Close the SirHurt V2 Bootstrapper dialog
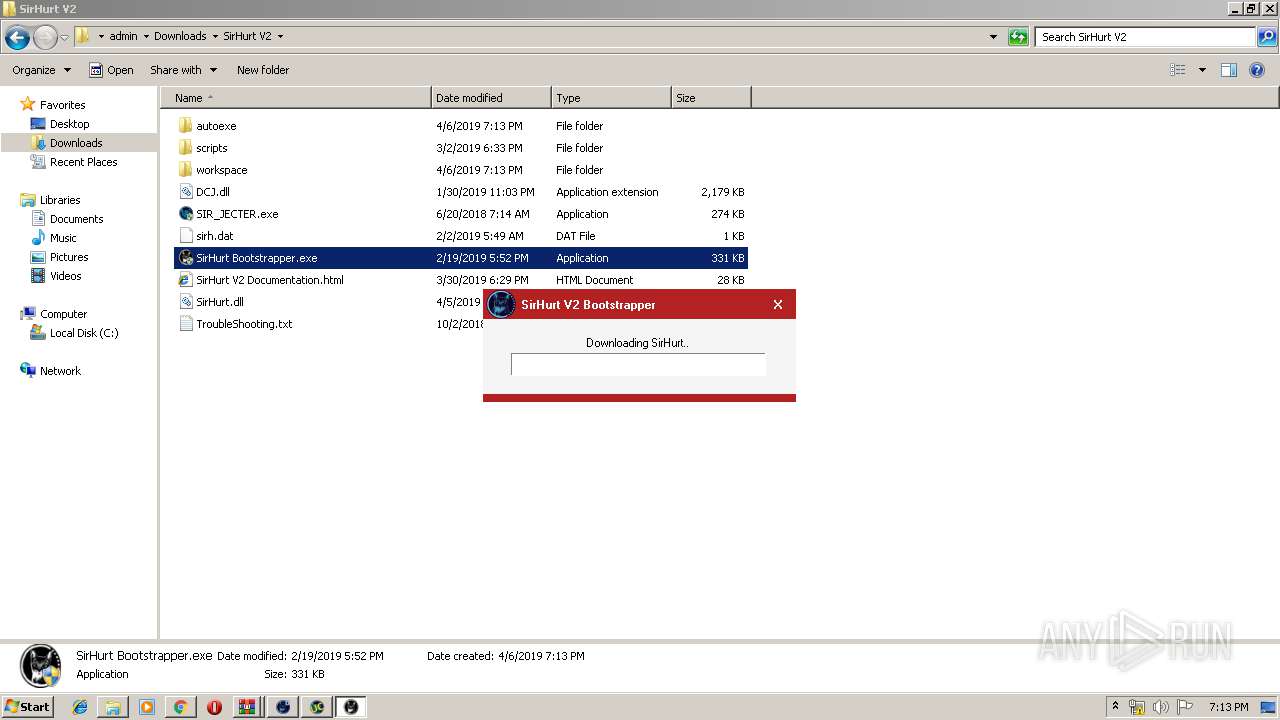This screenshot has width=1280, height=720. point(778,305)
